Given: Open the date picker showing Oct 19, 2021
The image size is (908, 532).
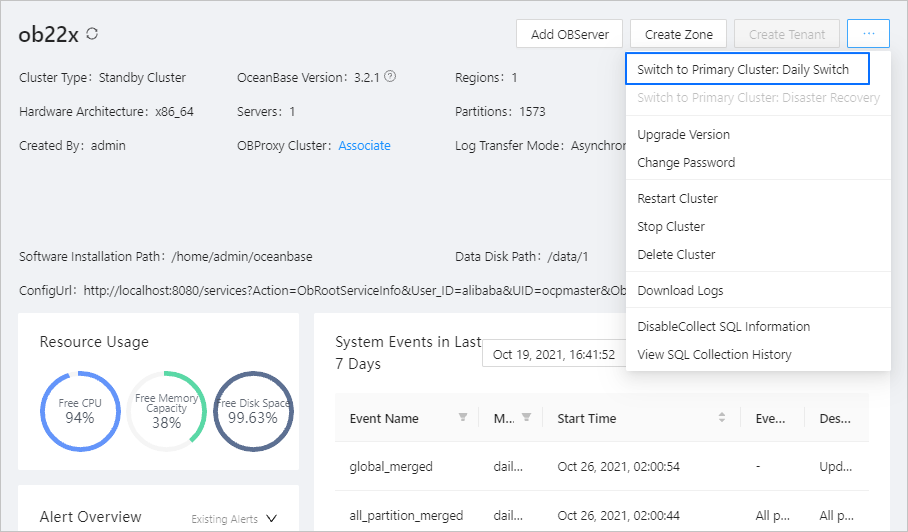Looking at the screenshot, I should [x=554, y=354].
